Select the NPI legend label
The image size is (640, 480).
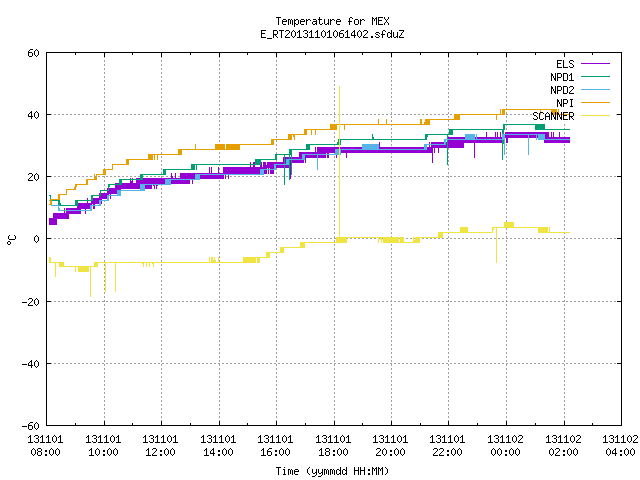565,103
